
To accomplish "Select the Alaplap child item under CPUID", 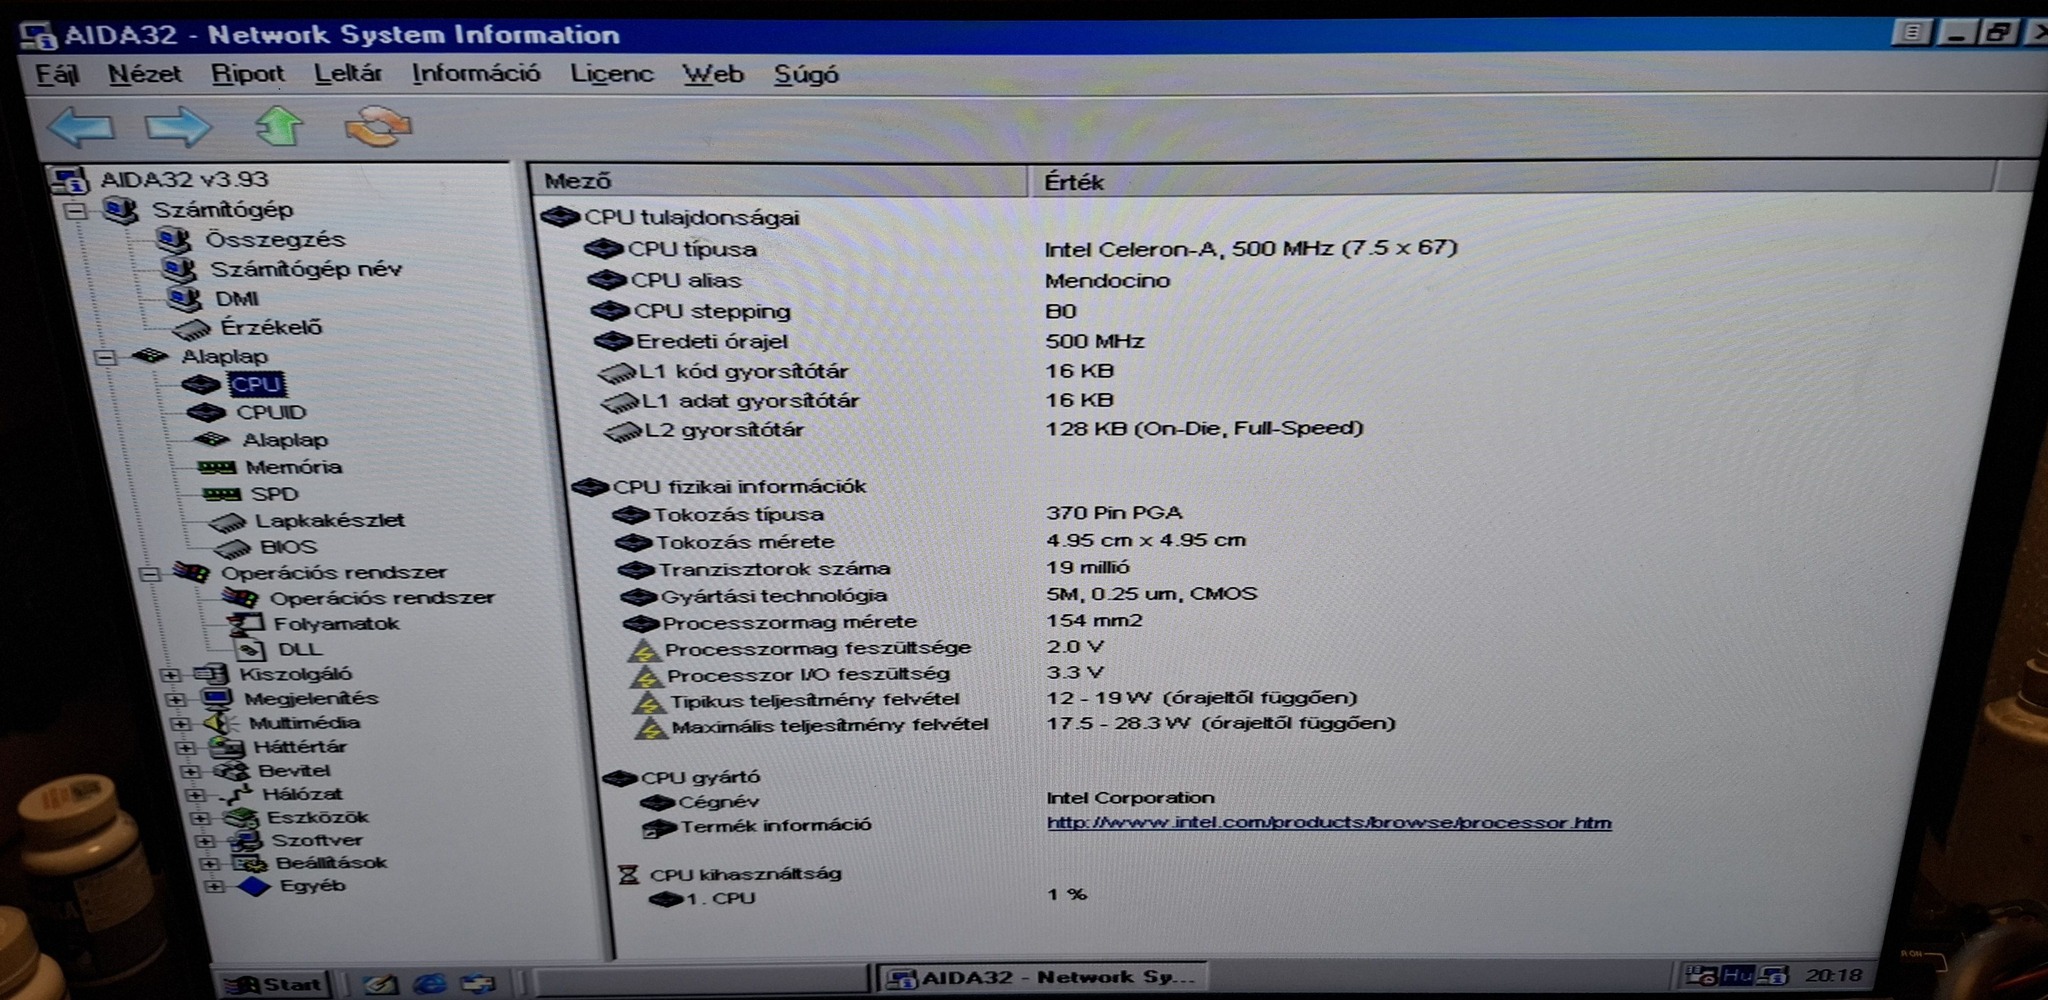I will coord(285,440).
